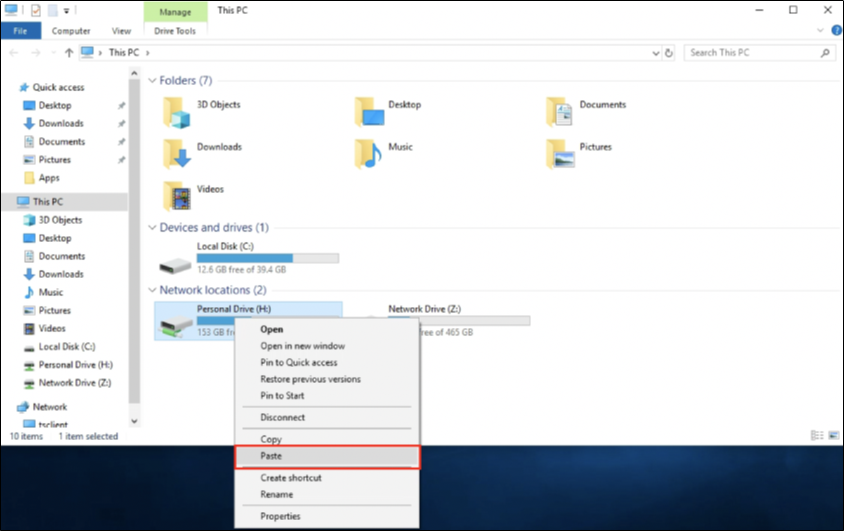
Task: Select Quick access in navigation pane
Action: click(x=58, y=87)
